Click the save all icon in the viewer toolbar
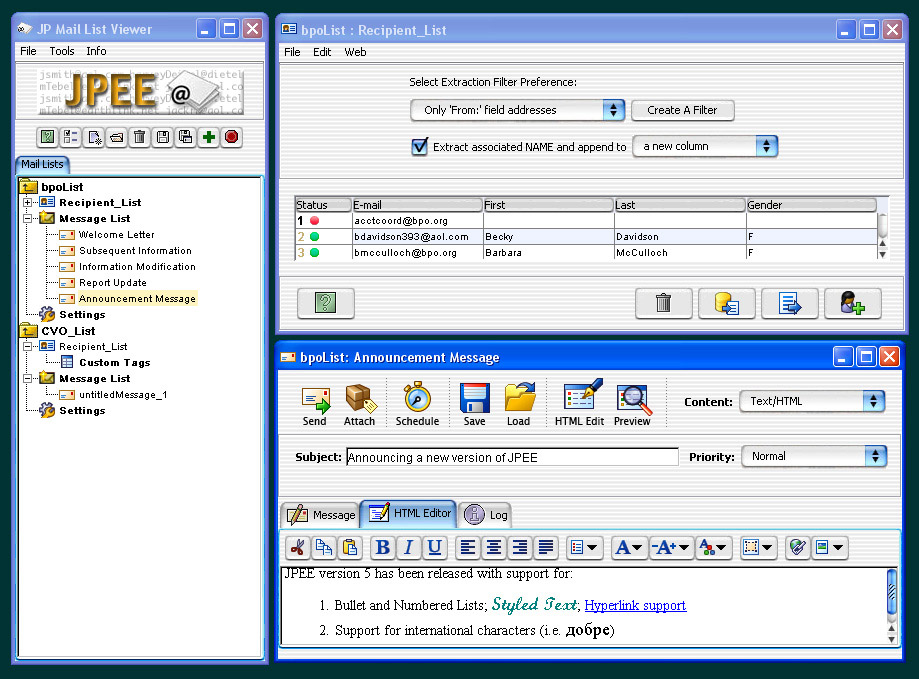Viewport: 919px width, 679px height. 185,138
